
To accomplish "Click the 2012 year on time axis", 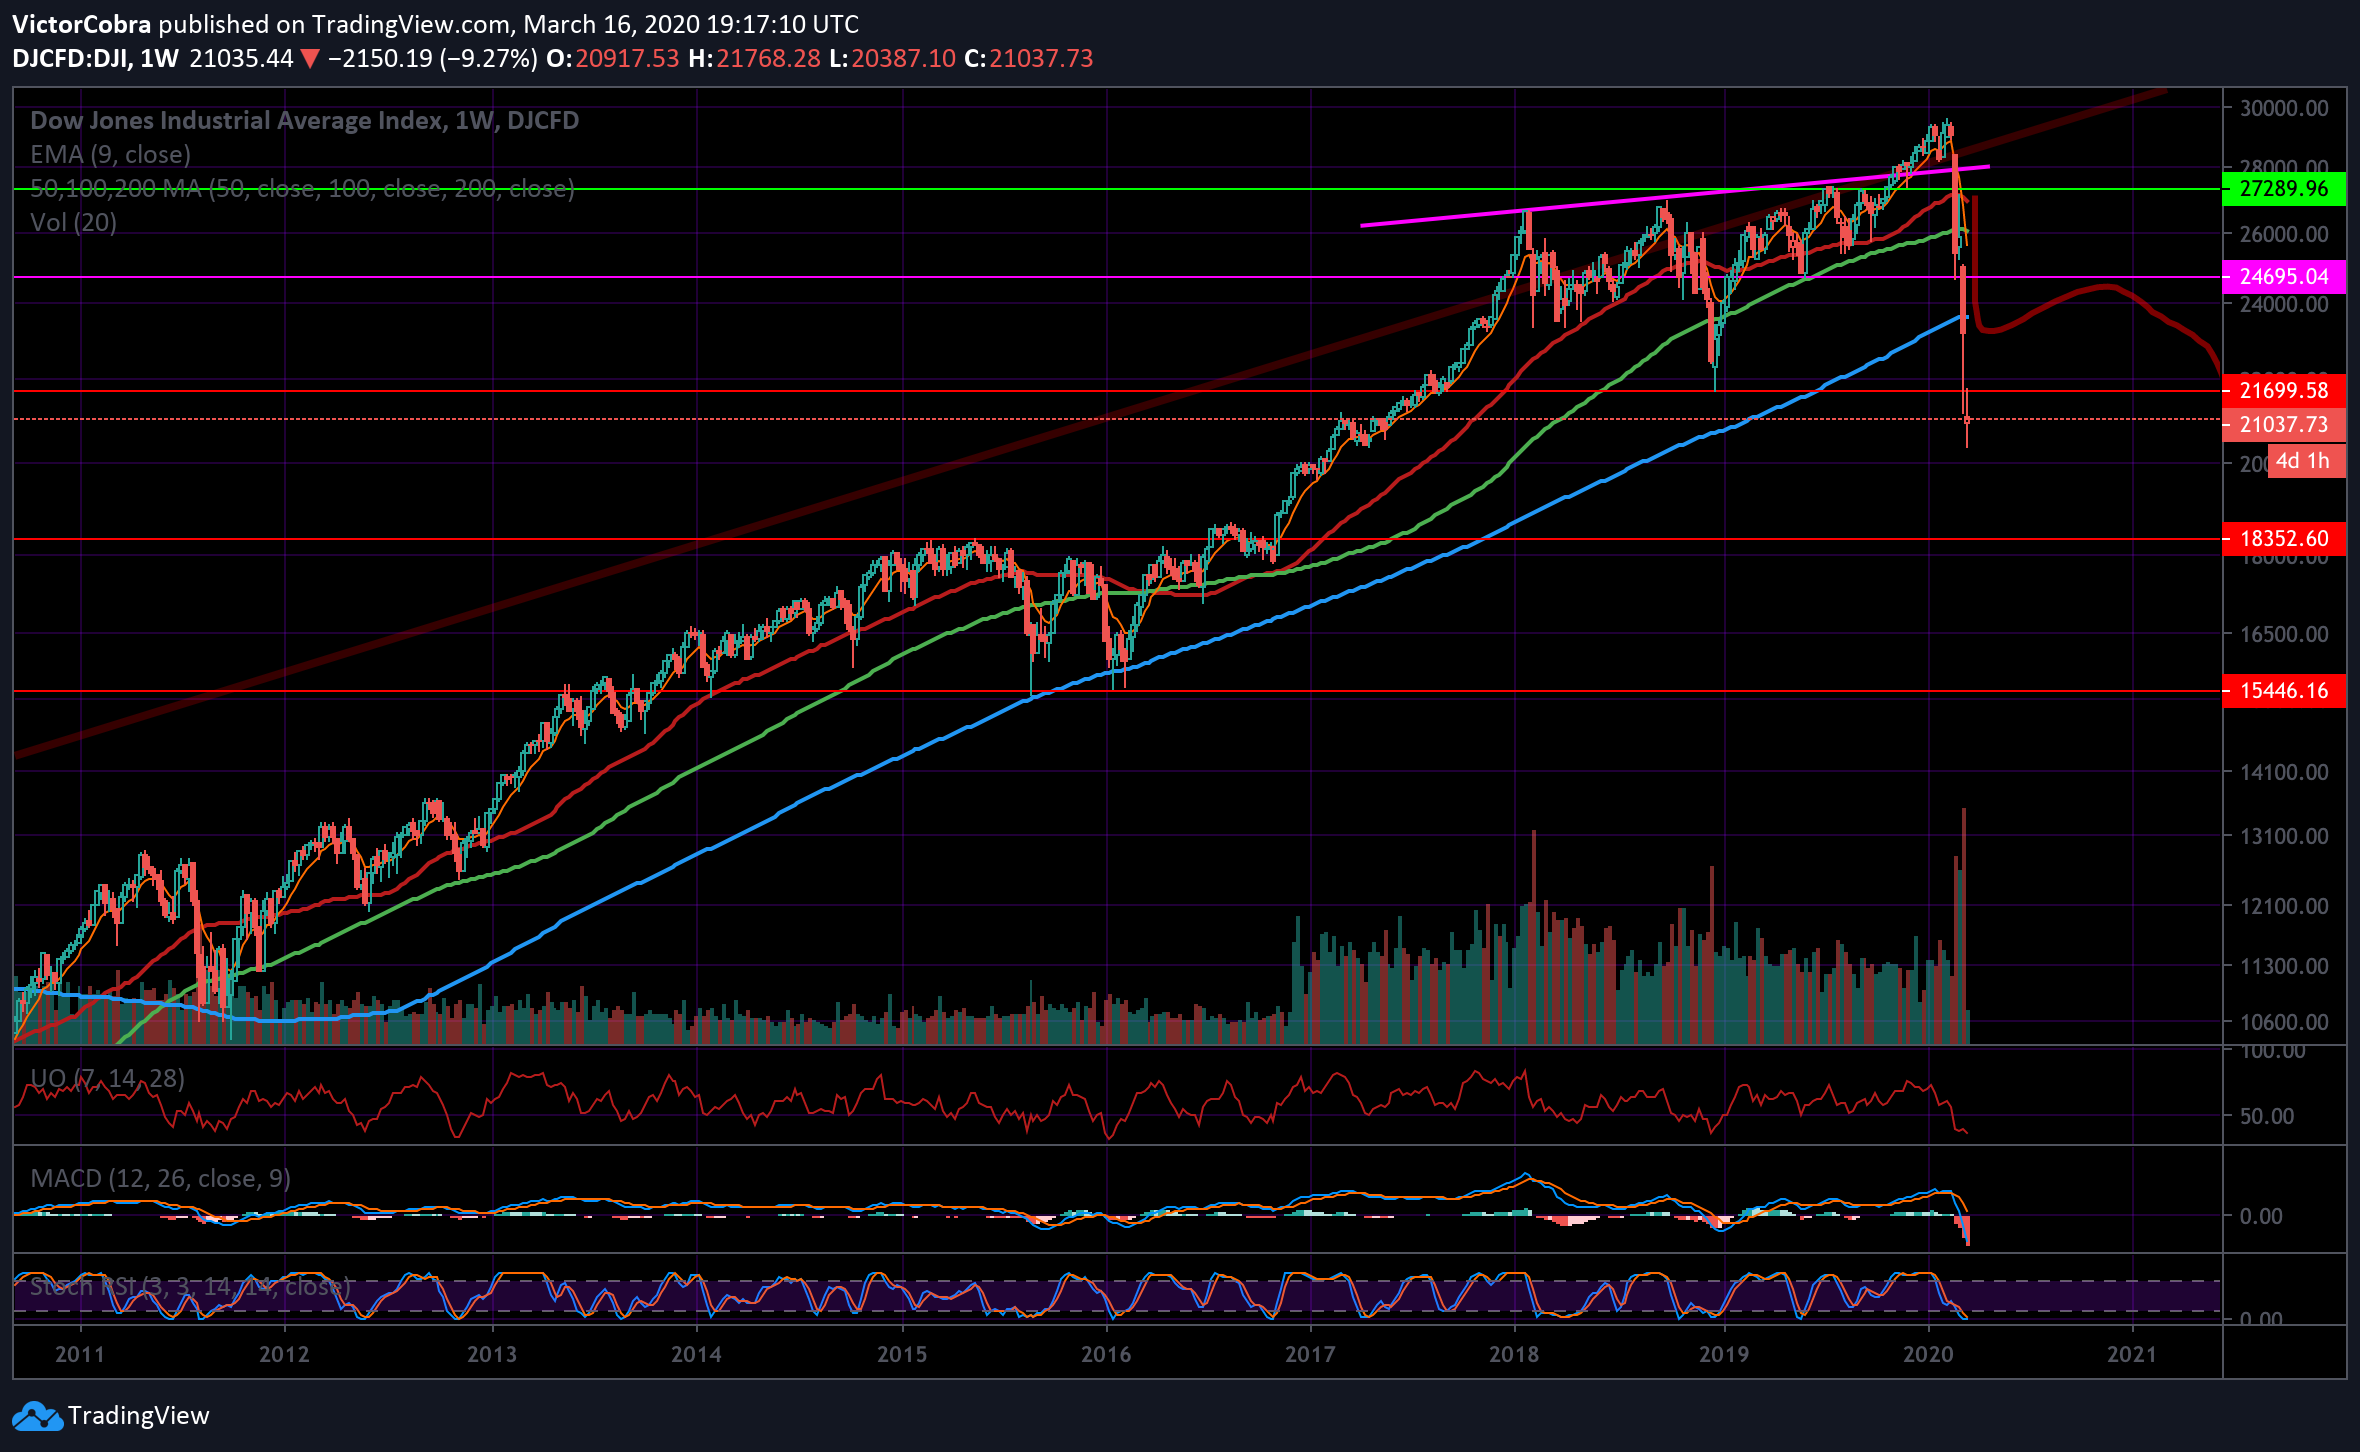I will [x=285, y=1354].
